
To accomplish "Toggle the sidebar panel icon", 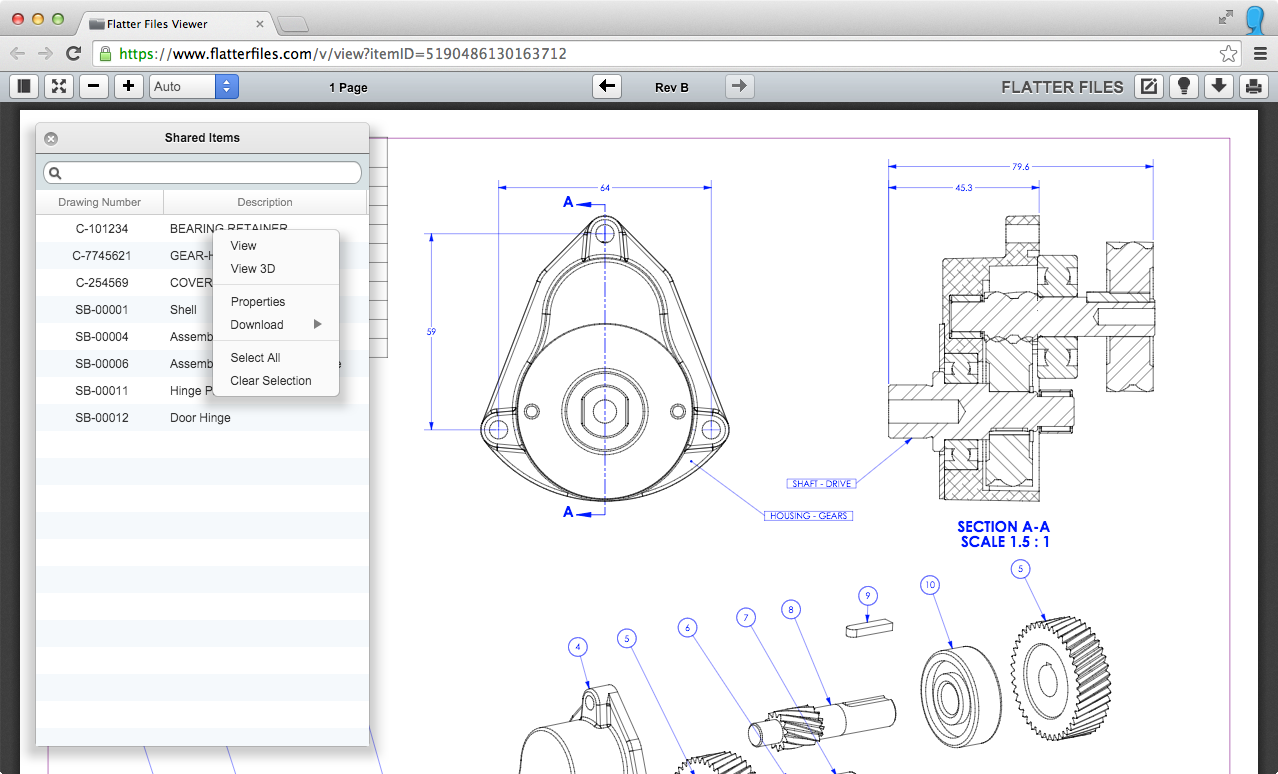I will [24, 86].
